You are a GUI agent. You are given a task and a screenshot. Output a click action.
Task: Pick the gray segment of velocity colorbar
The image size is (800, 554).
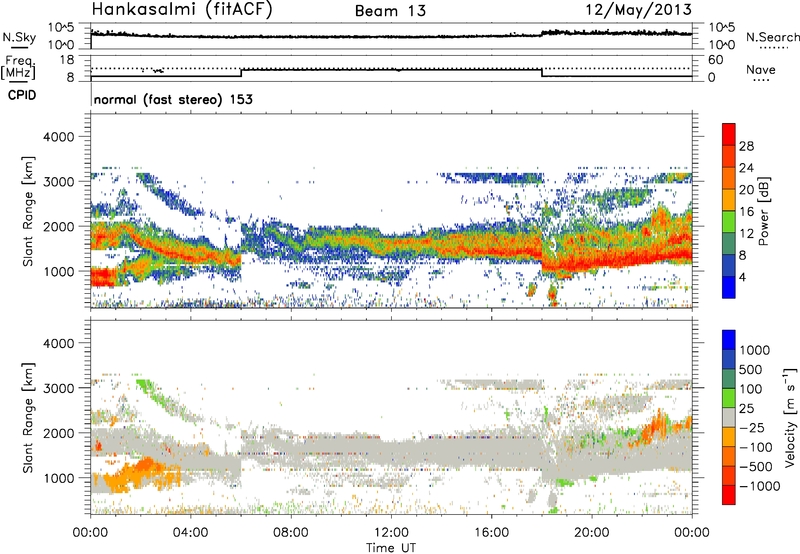[x=729, y=417]
